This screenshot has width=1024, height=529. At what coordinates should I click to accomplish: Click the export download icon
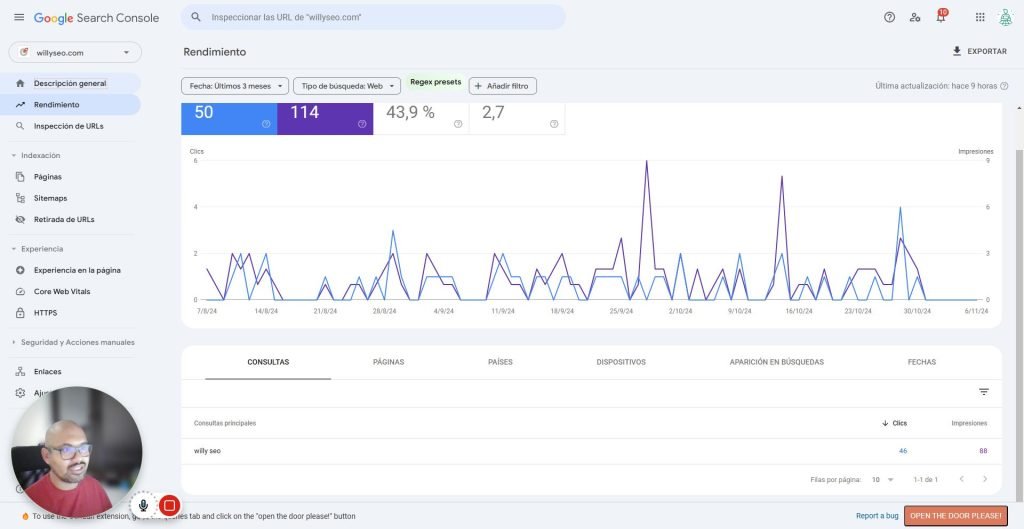coord(957,51)
